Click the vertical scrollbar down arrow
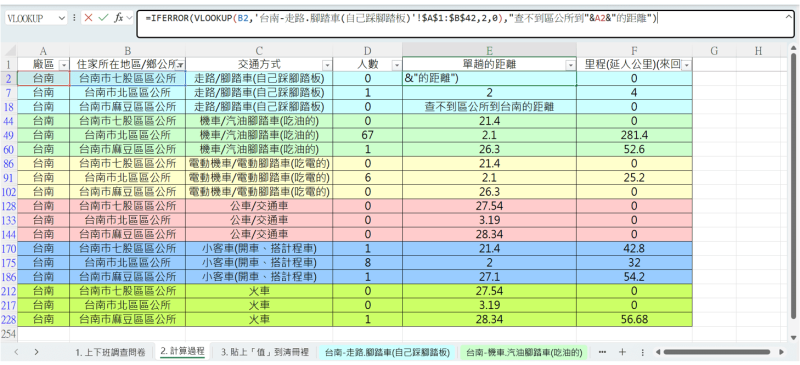This screenshot has height=365, width=800. 793,337
